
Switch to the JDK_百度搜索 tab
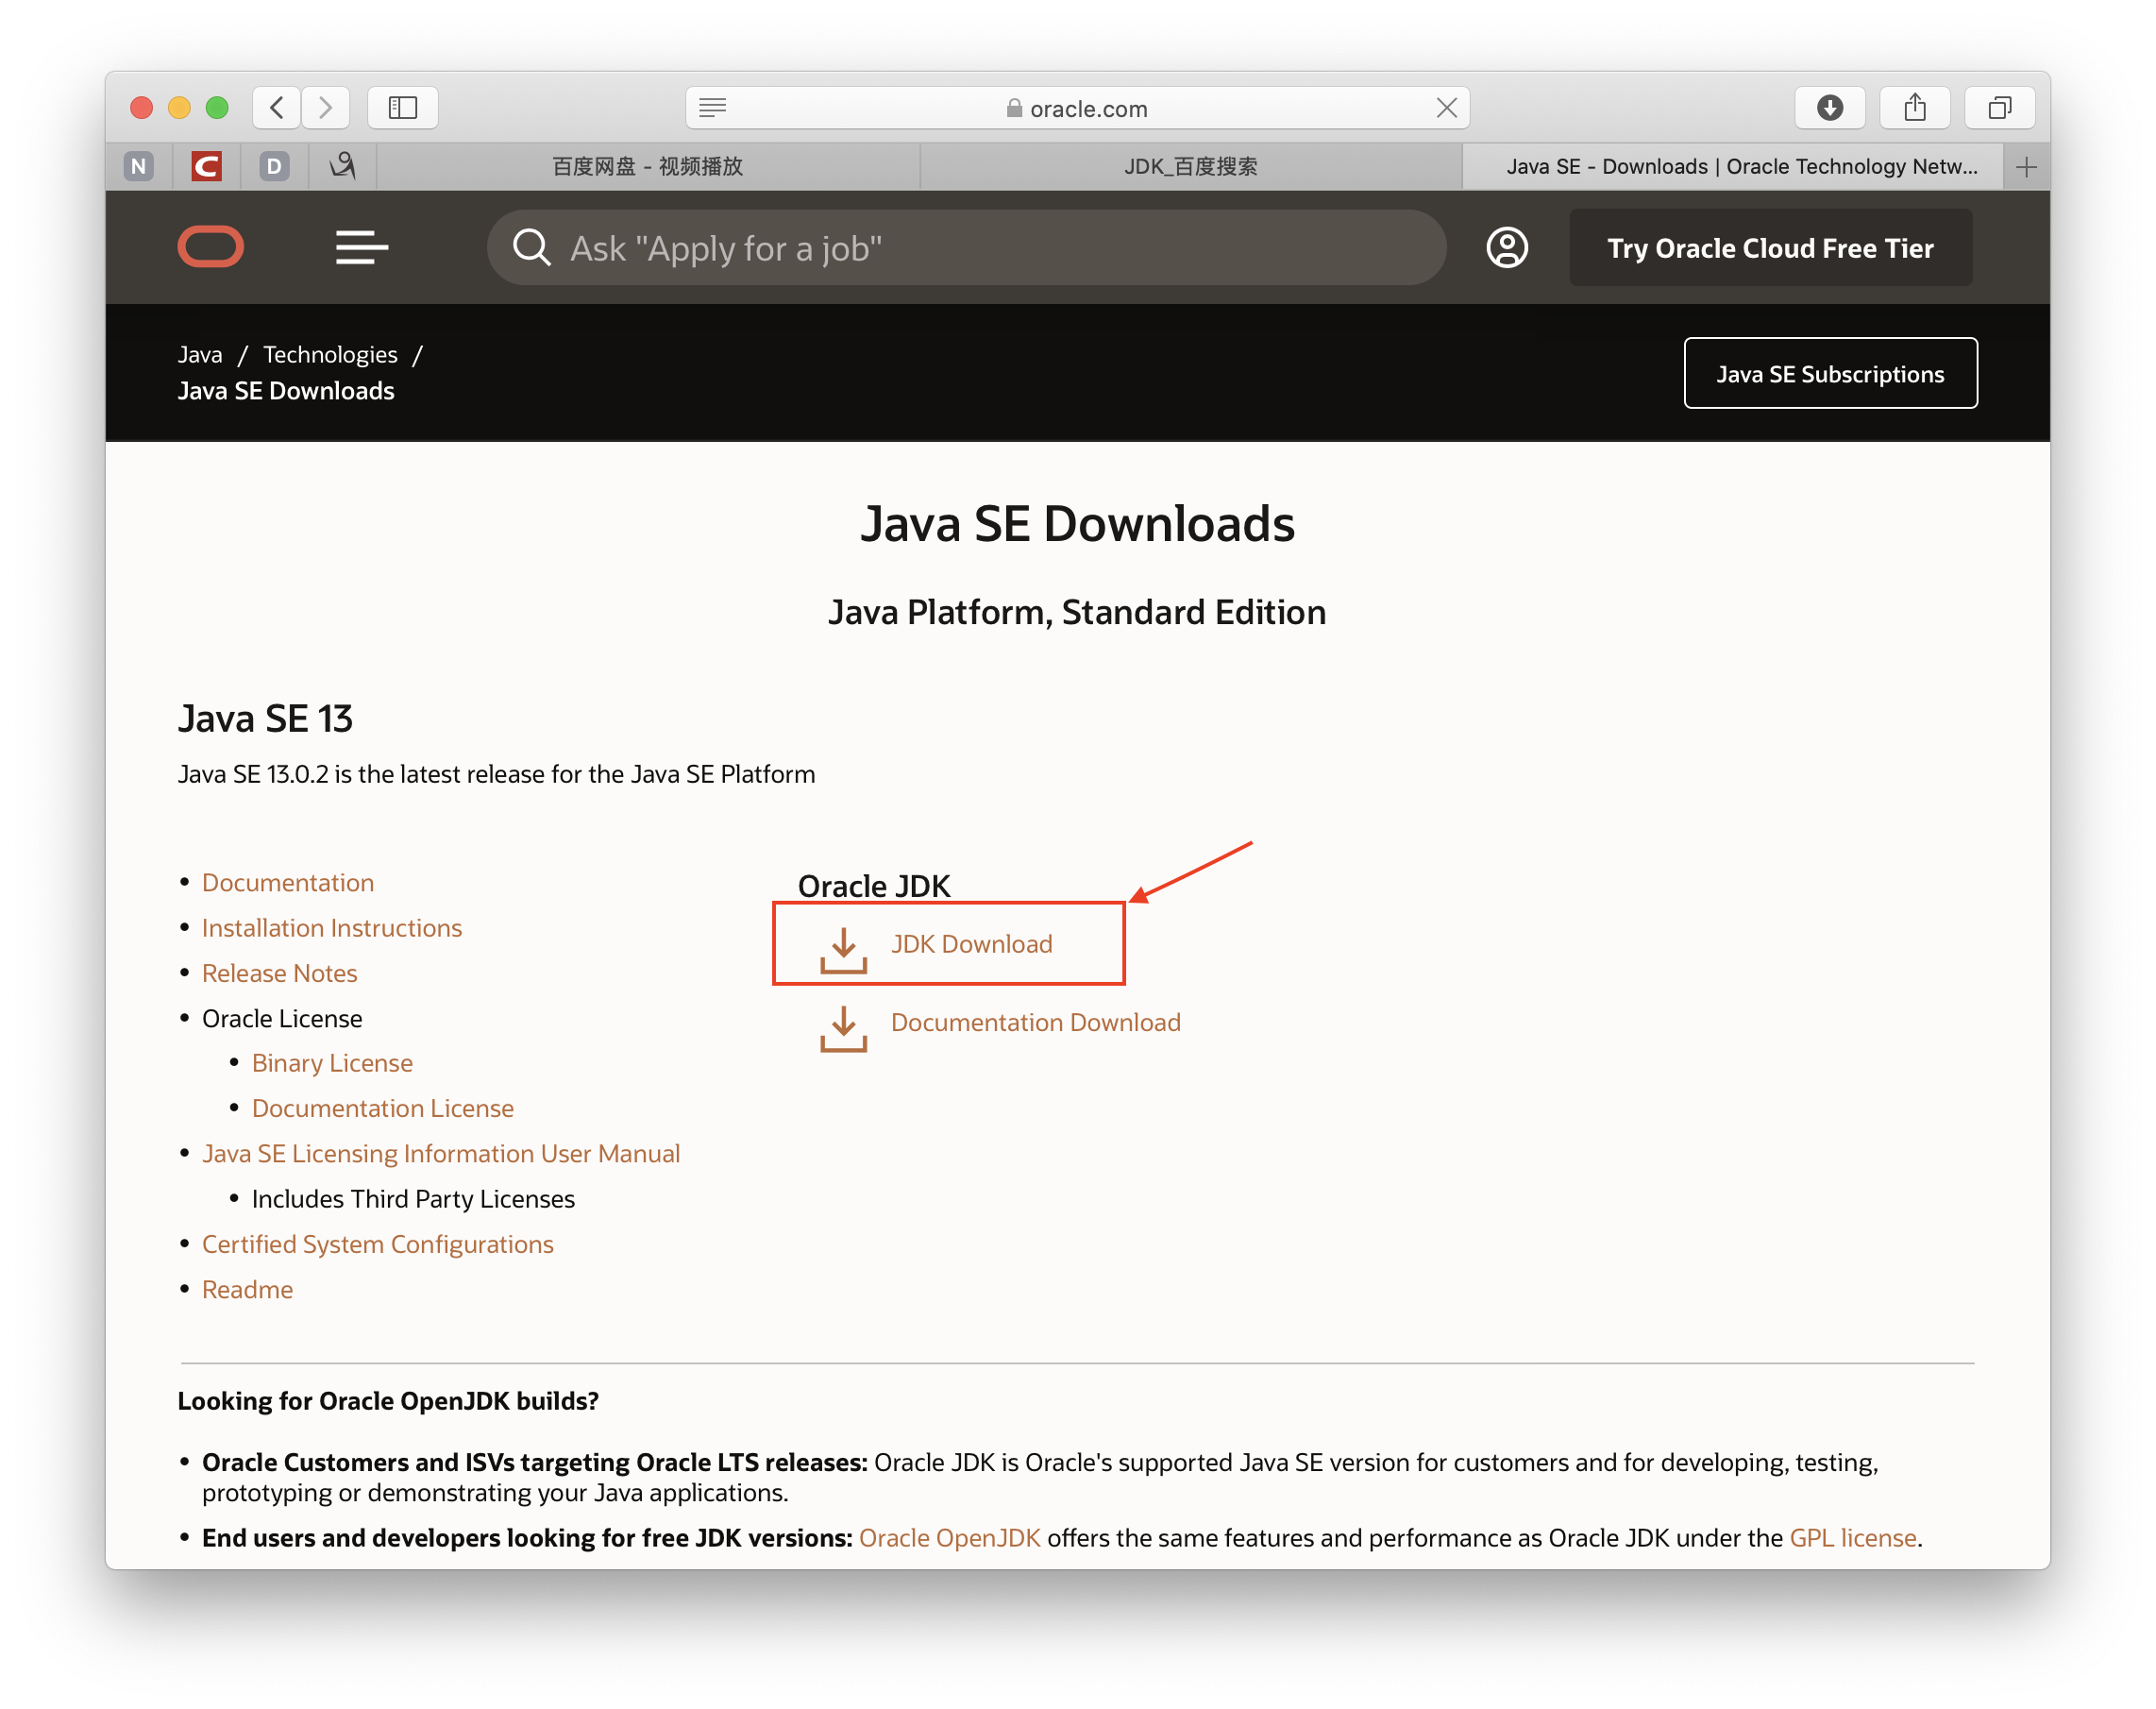tap(1191, 166)
